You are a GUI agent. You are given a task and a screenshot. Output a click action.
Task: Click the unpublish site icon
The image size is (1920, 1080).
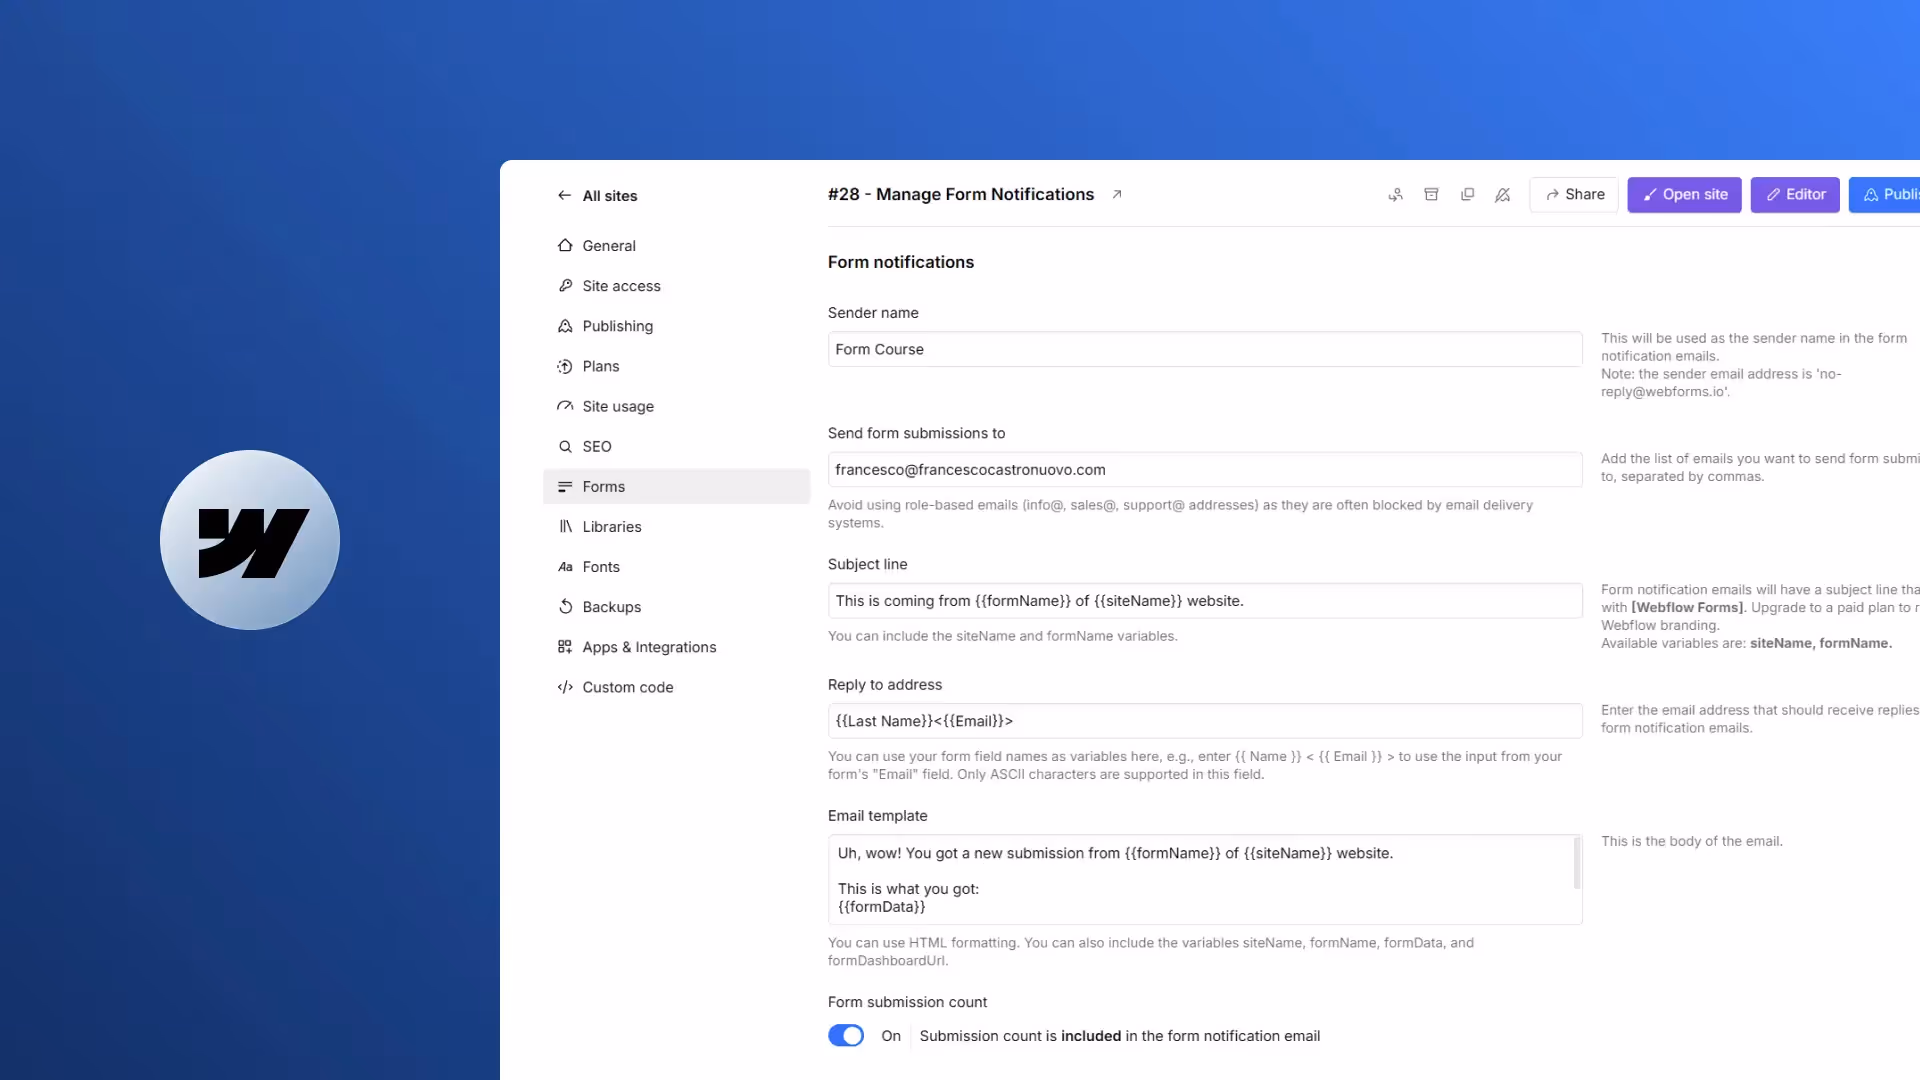1502,195
